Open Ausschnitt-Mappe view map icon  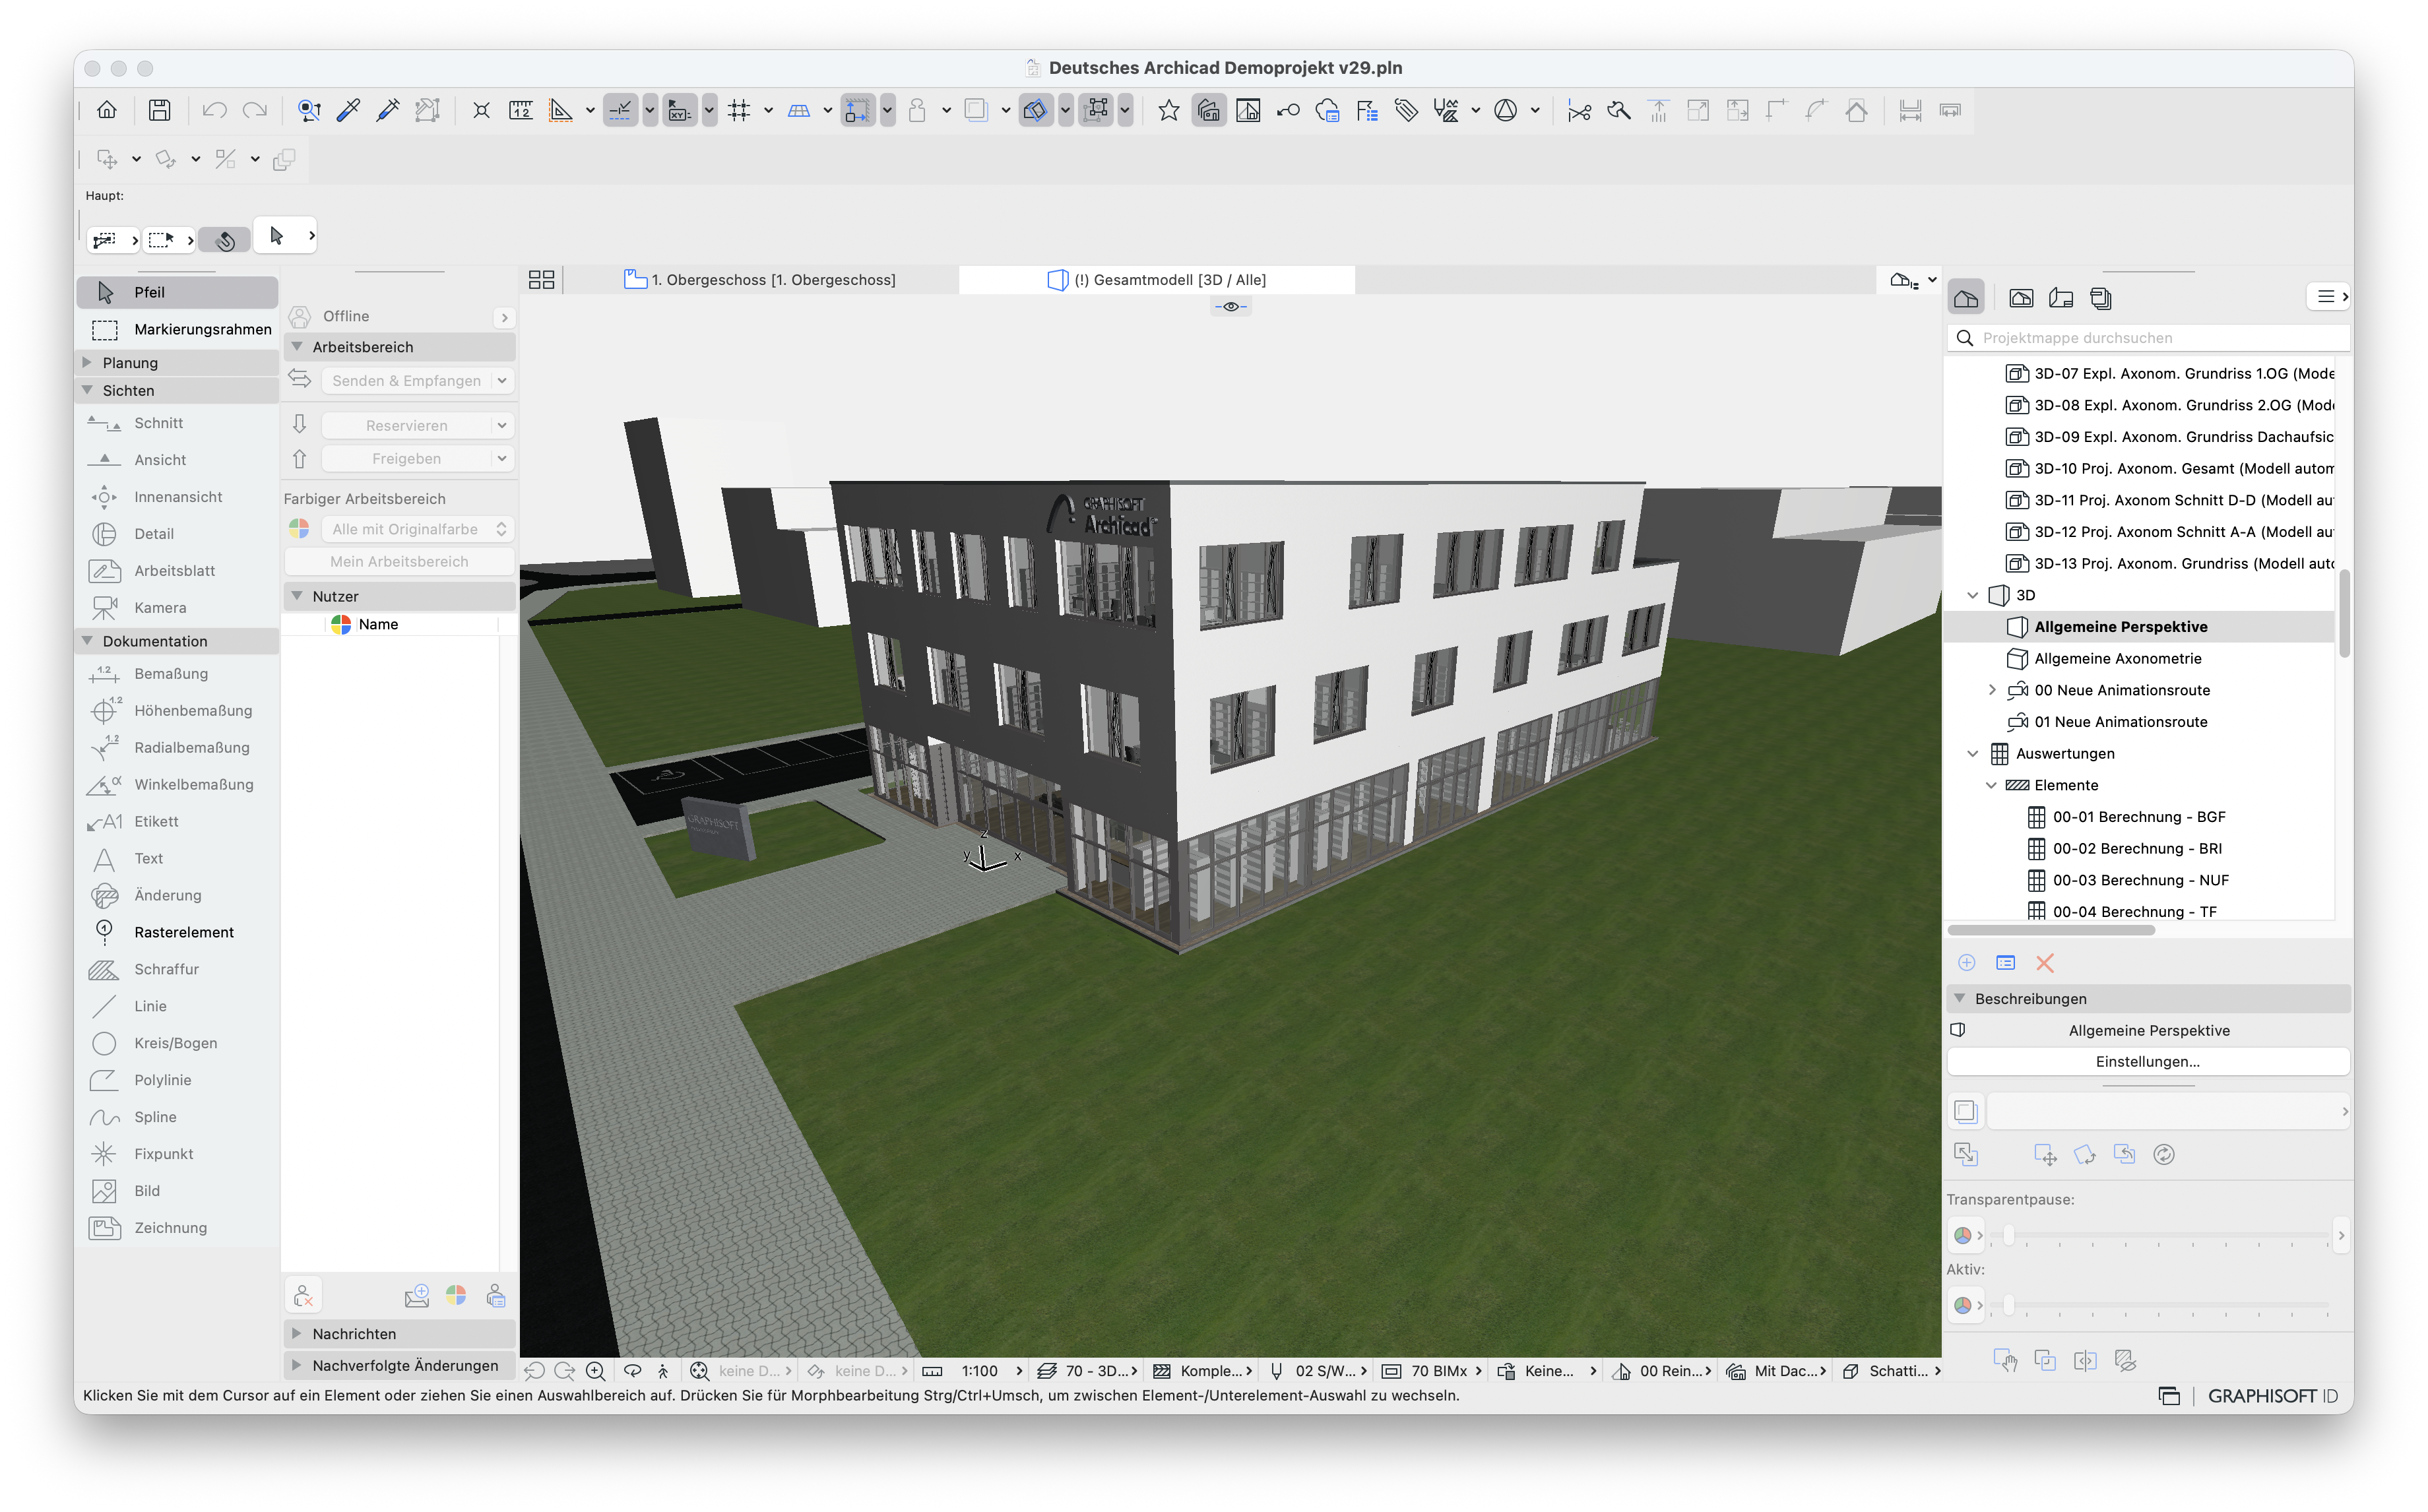[2021, 298]
